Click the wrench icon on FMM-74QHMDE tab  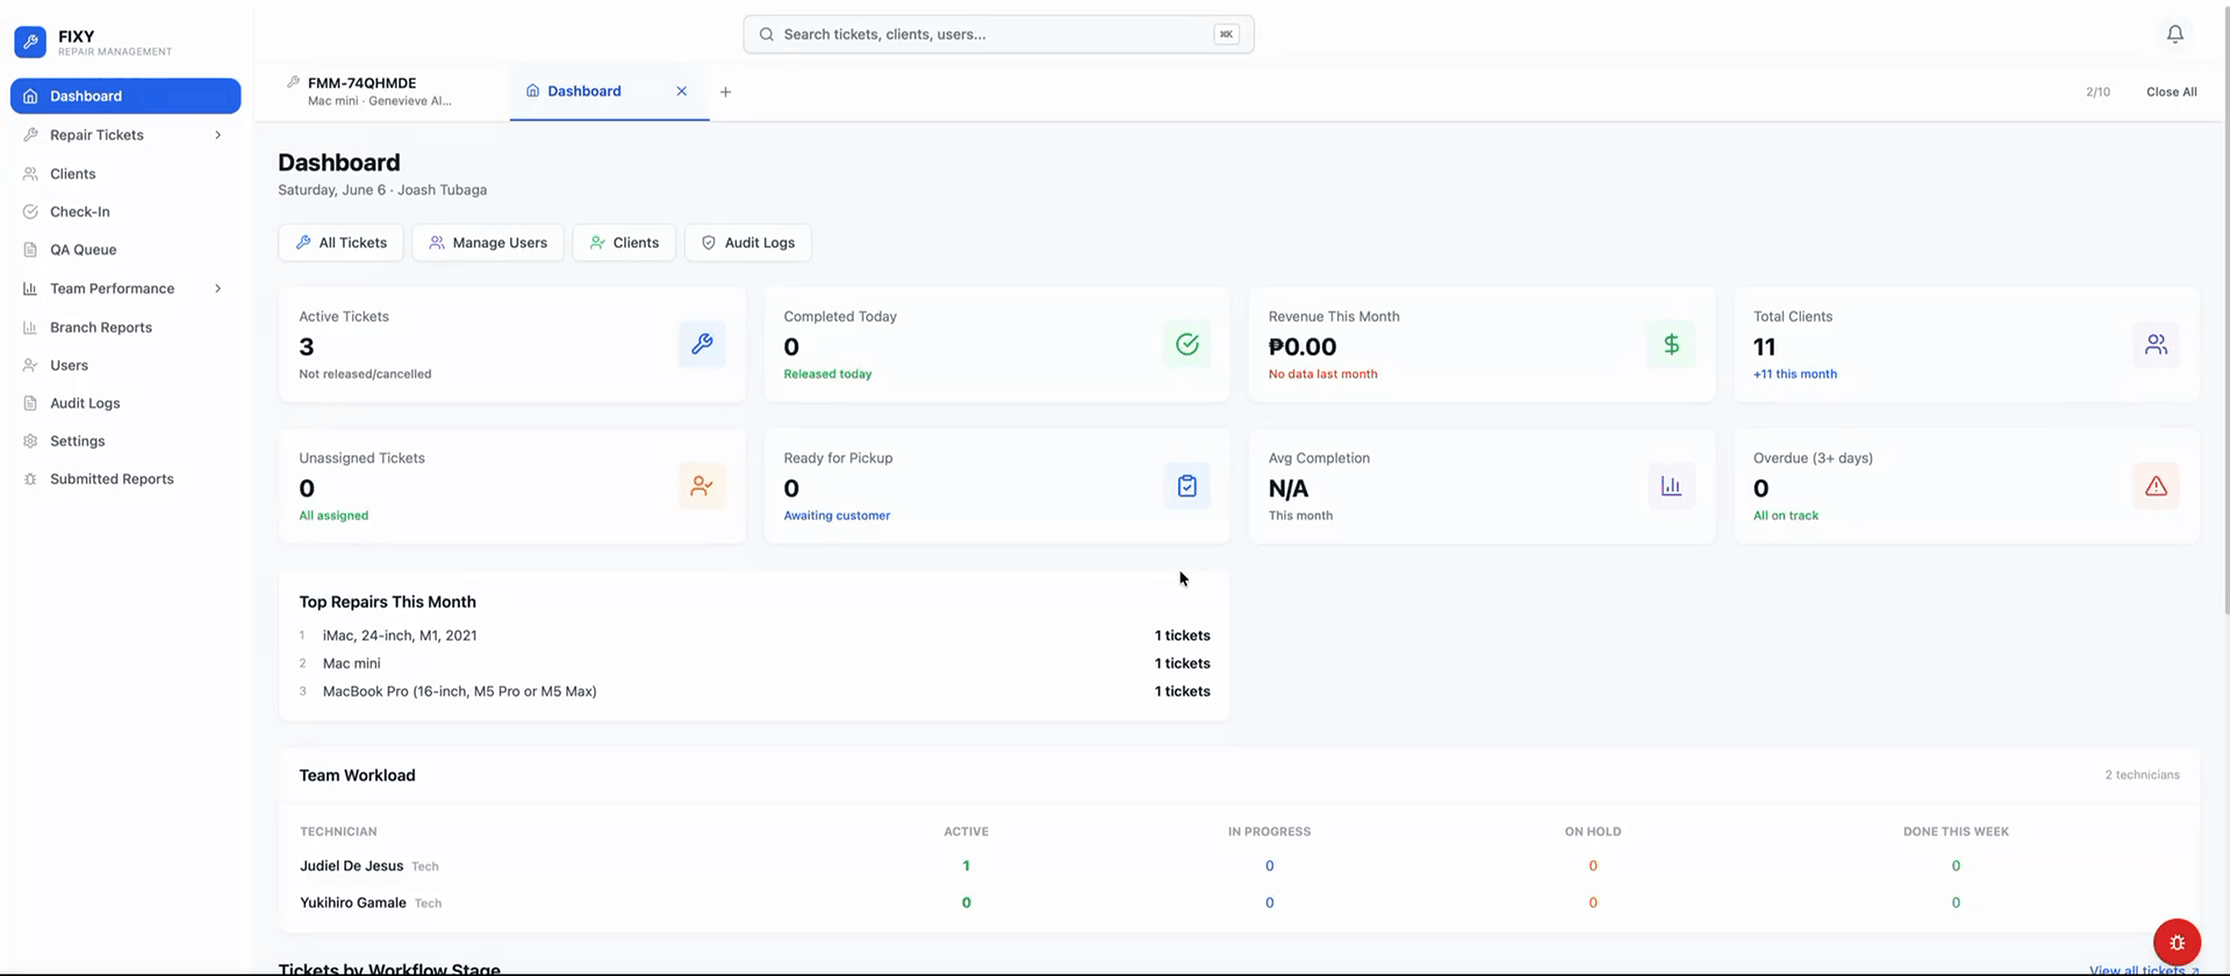(x=293, y=82)
